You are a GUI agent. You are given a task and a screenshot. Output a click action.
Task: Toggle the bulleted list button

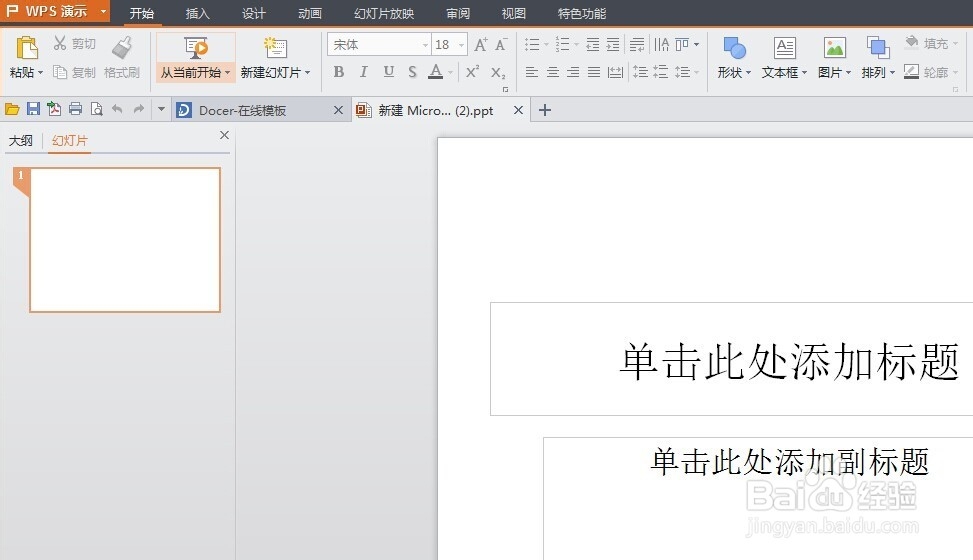pyautogui.click(x=532, y=44)
